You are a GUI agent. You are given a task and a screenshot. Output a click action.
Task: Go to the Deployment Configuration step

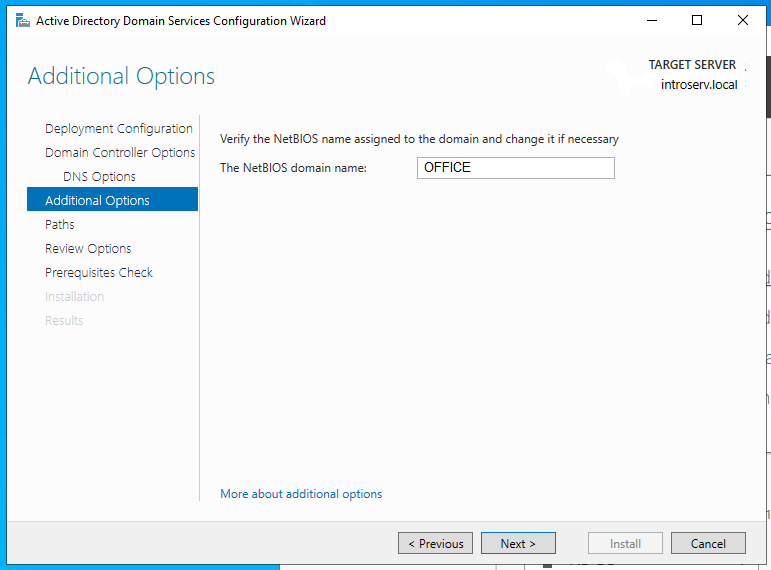click(118, 129)
